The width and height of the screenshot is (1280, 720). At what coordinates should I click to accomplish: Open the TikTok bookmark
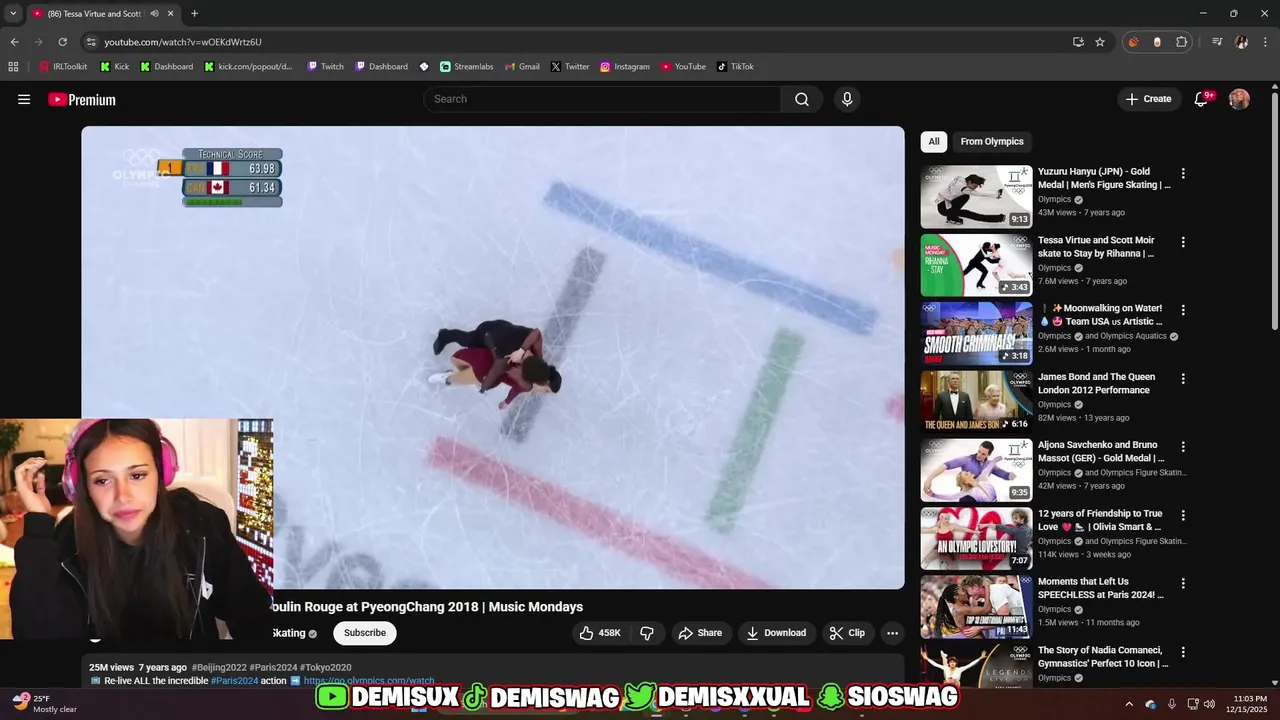tap(735, 67)
